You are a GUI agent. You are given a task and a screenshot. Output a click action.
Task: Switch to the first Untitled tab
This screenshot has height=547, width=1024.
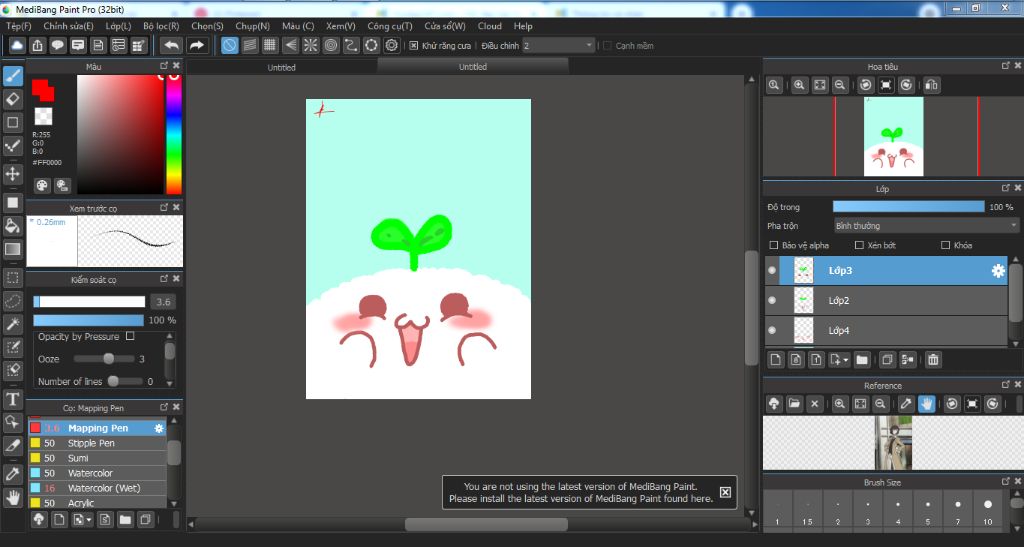(x=281, y=67)
